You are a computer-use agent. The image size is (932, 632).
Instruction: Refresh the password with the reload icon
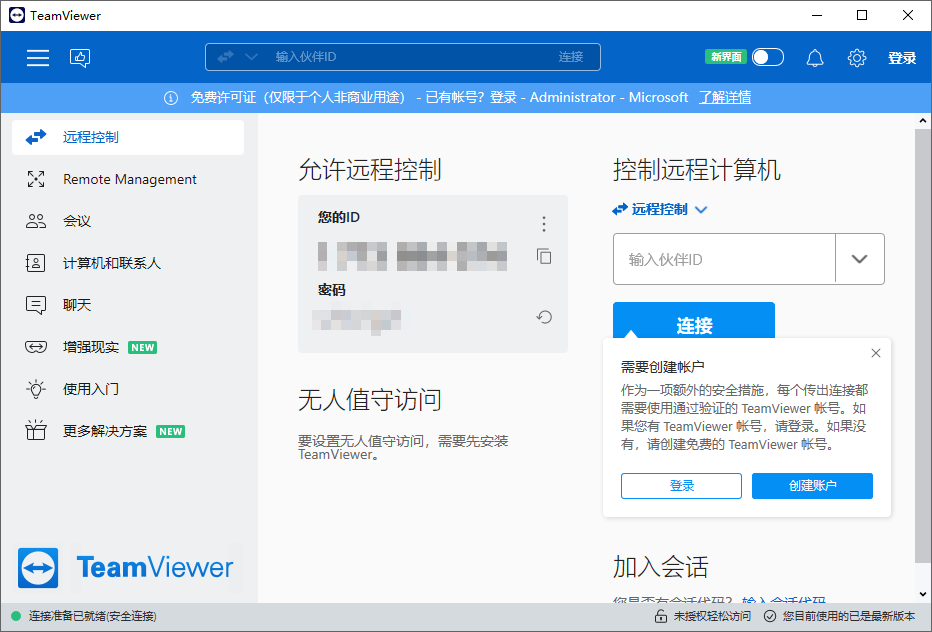pos(544,317)
